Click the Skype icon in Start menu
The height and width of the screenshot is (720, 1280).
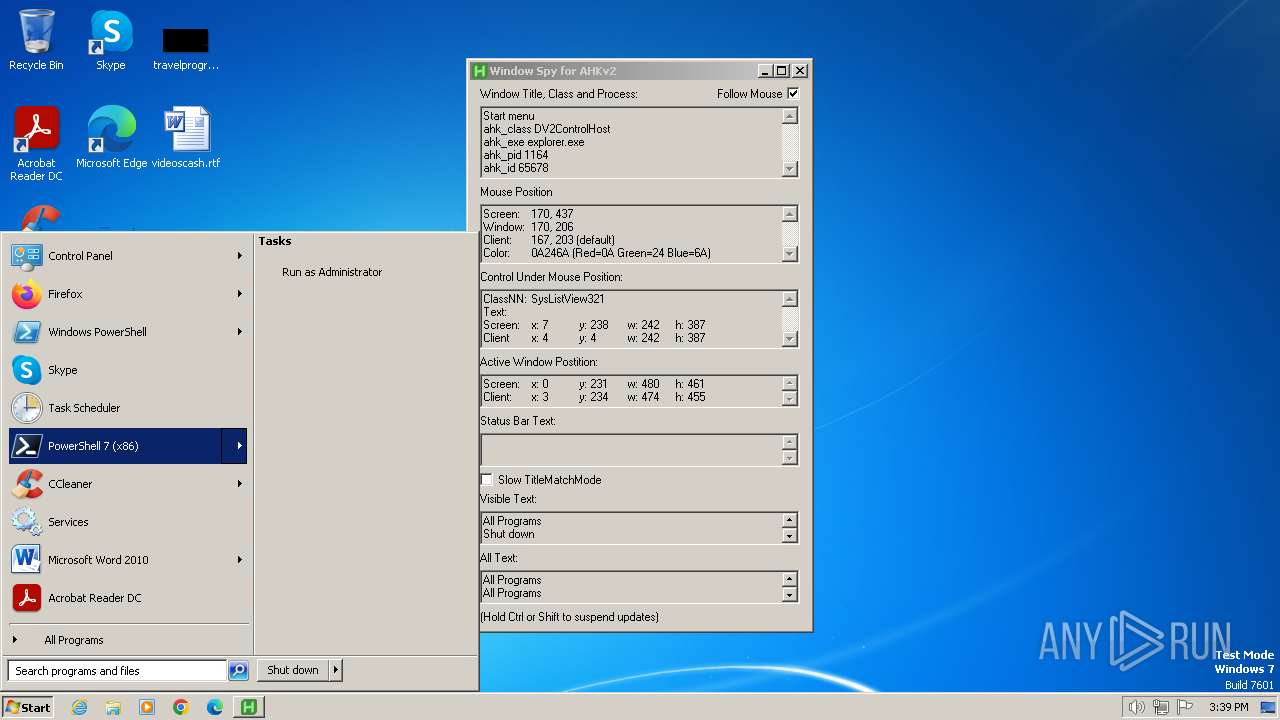pos(27,370)
